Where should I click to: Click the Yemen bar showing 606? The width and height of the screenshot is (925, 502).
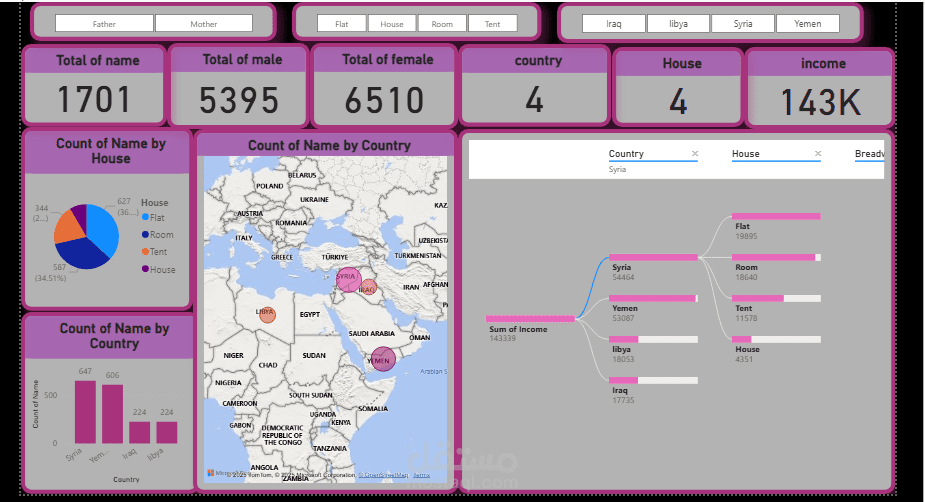tap(112, 414)
